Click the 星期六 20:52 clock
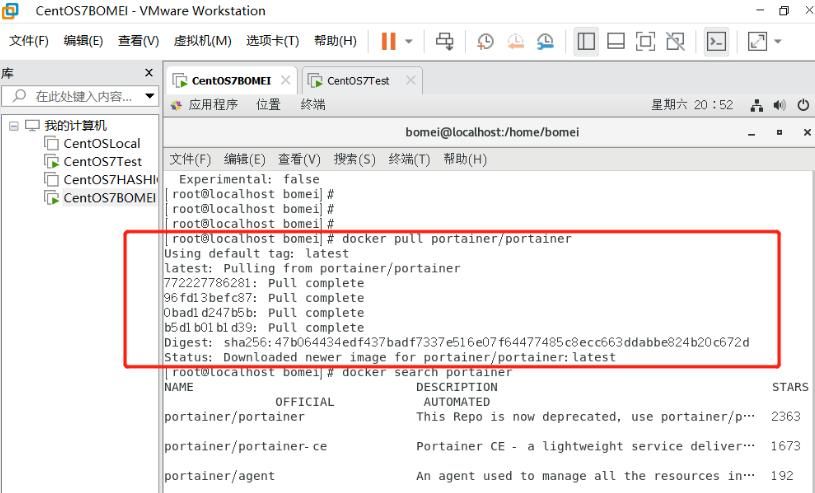 coord(692,105)
